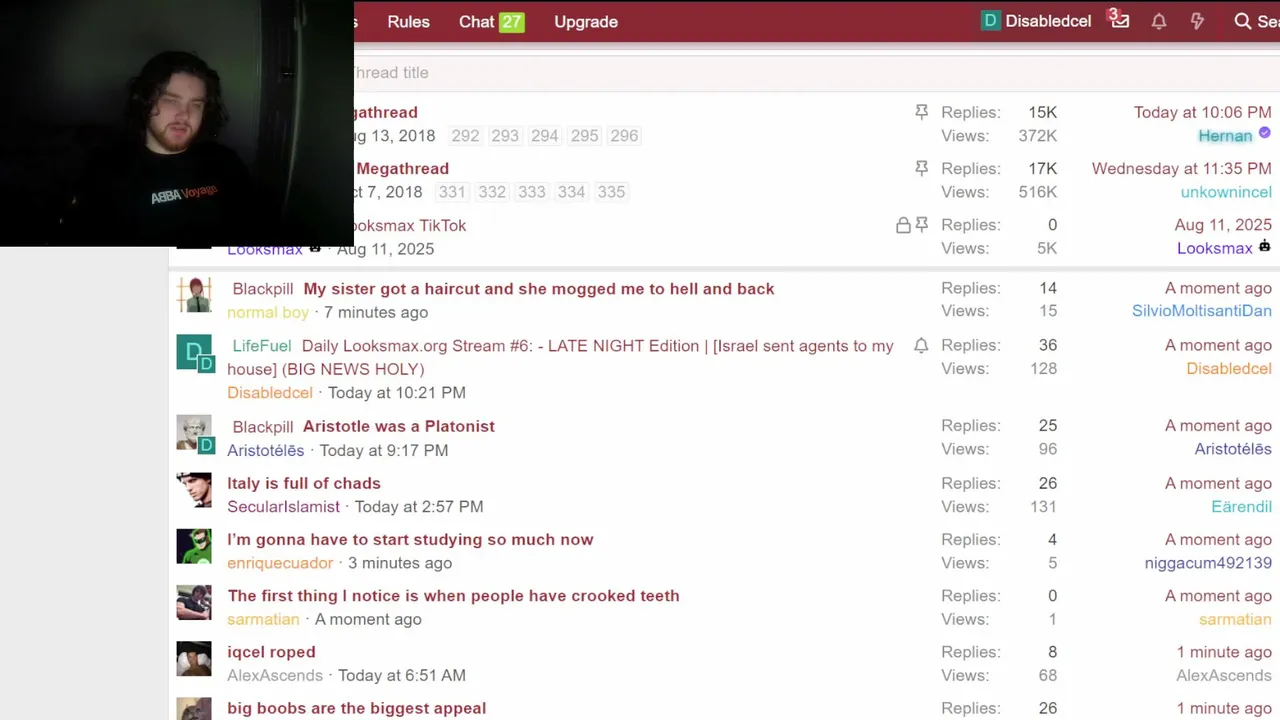Viewport: 1280px width, 720px height.
Task: Open last poster SilvioMoltisantiDan profile
Action: (1202, 311)
